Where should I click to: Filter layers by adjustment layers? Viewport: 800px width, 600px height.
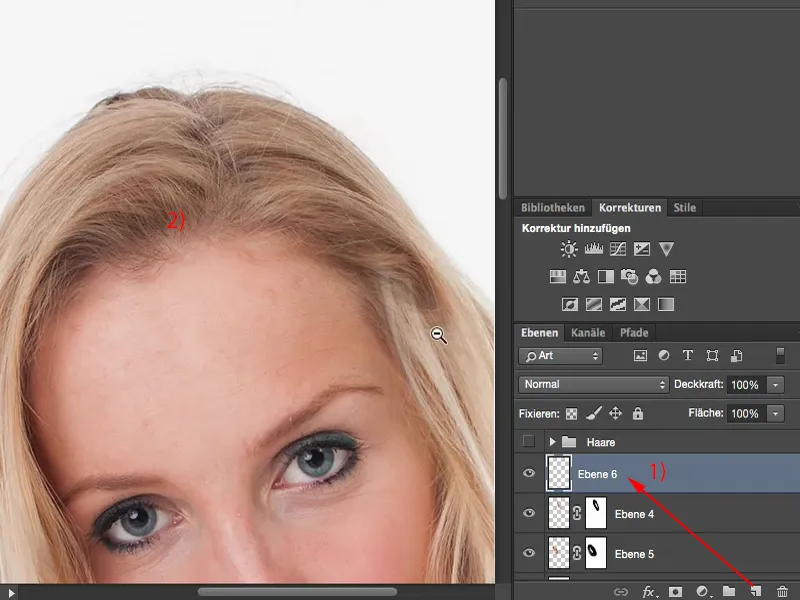(x=664, y=356)
